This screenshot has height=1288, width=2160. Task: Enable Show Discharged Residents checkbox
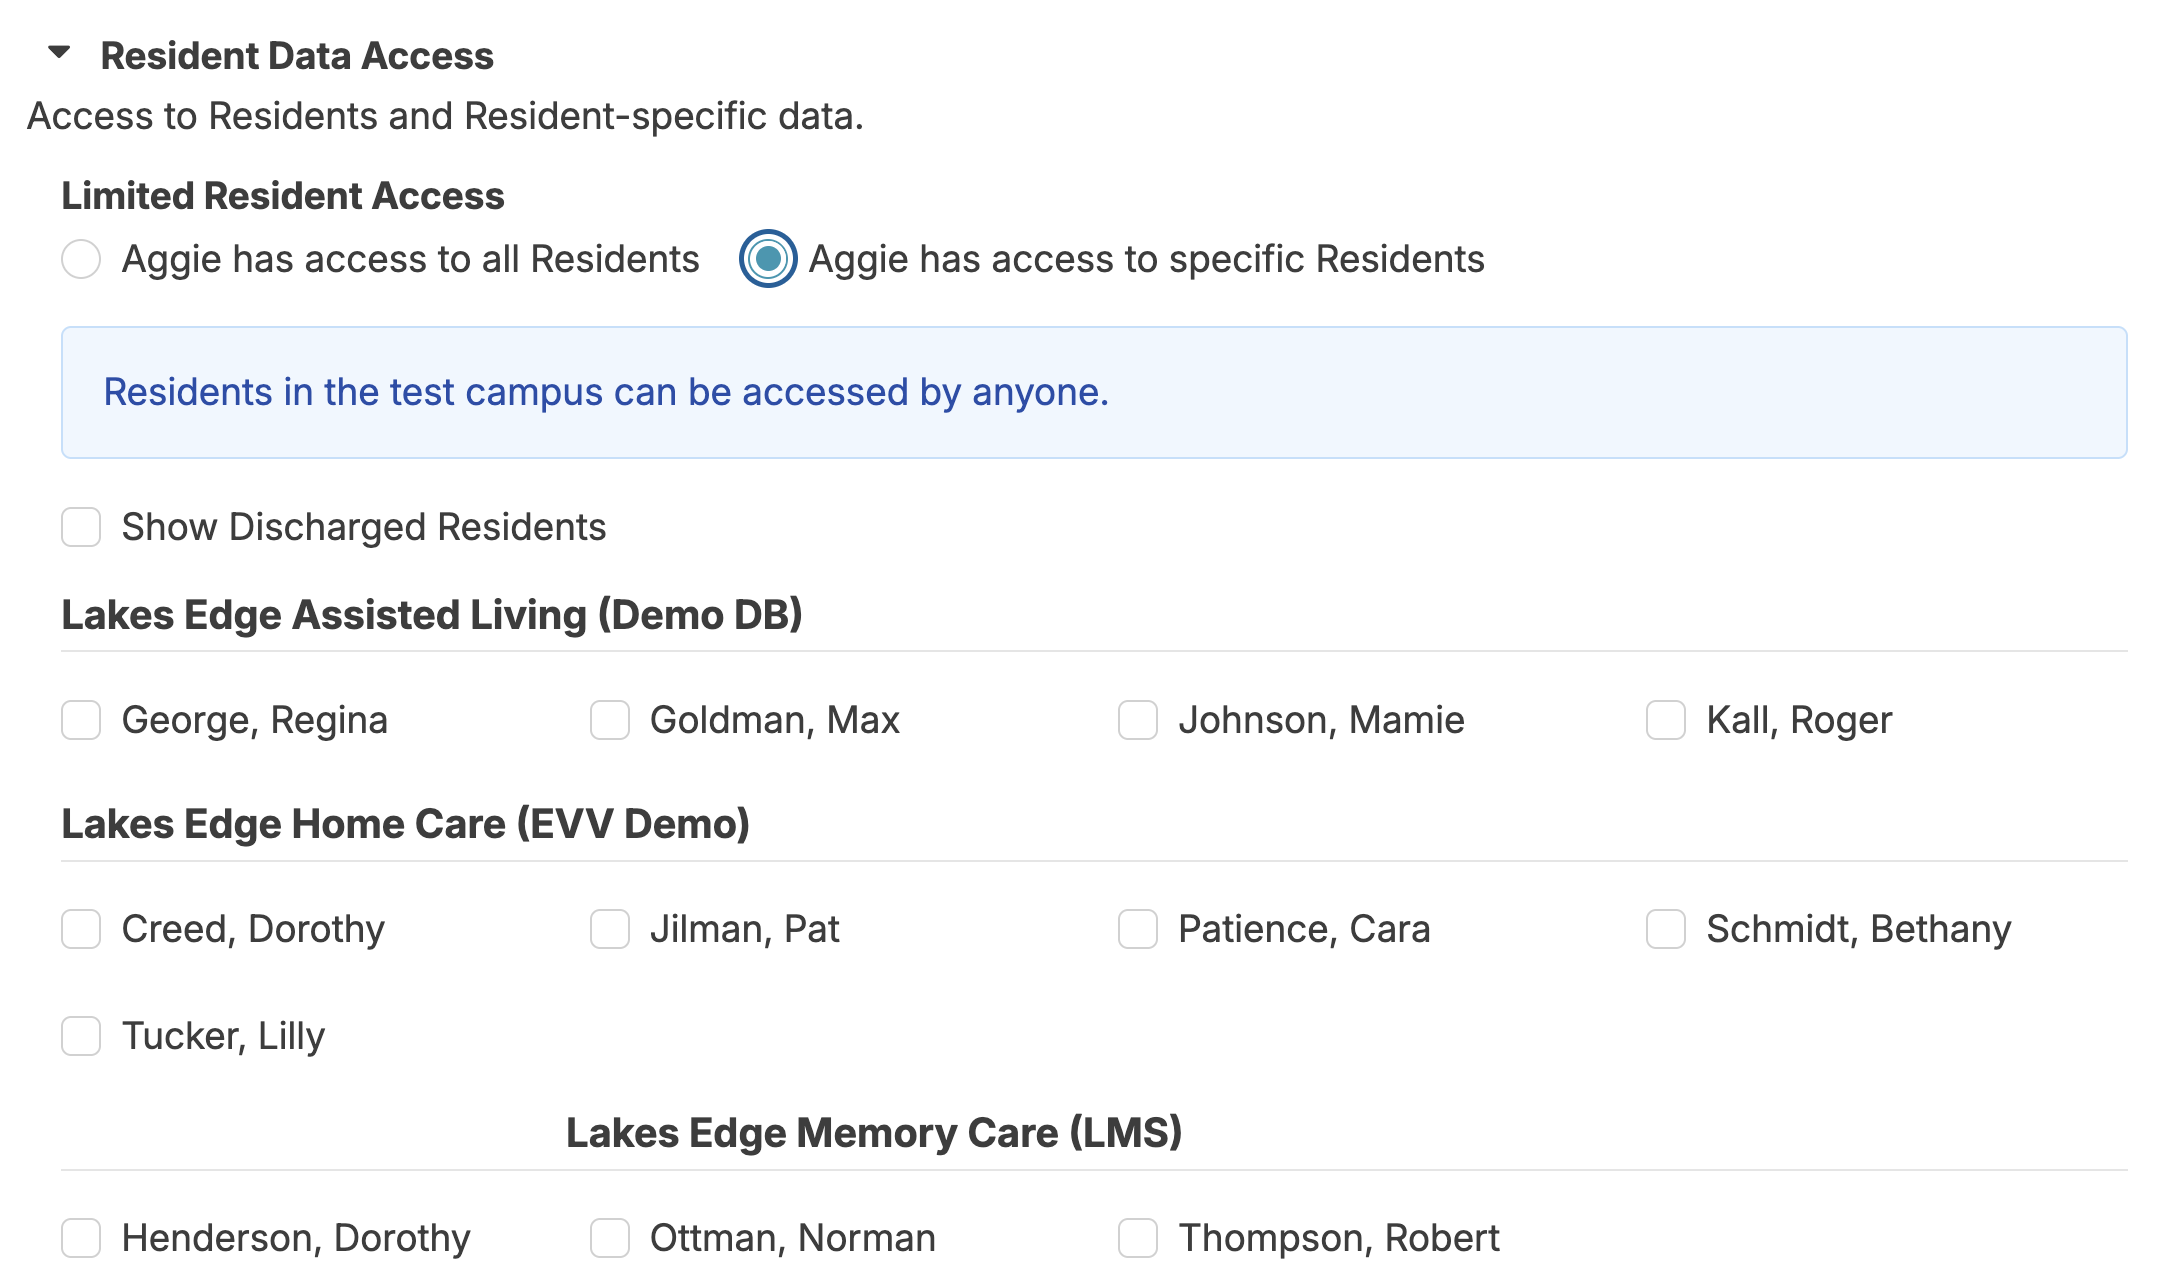81,527
